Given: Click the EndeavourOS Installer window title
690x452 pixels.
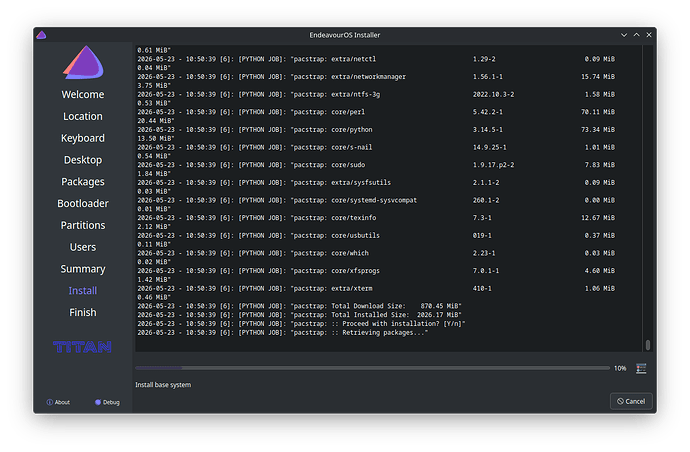Looking at the screenshot, I should click(345, 35).
